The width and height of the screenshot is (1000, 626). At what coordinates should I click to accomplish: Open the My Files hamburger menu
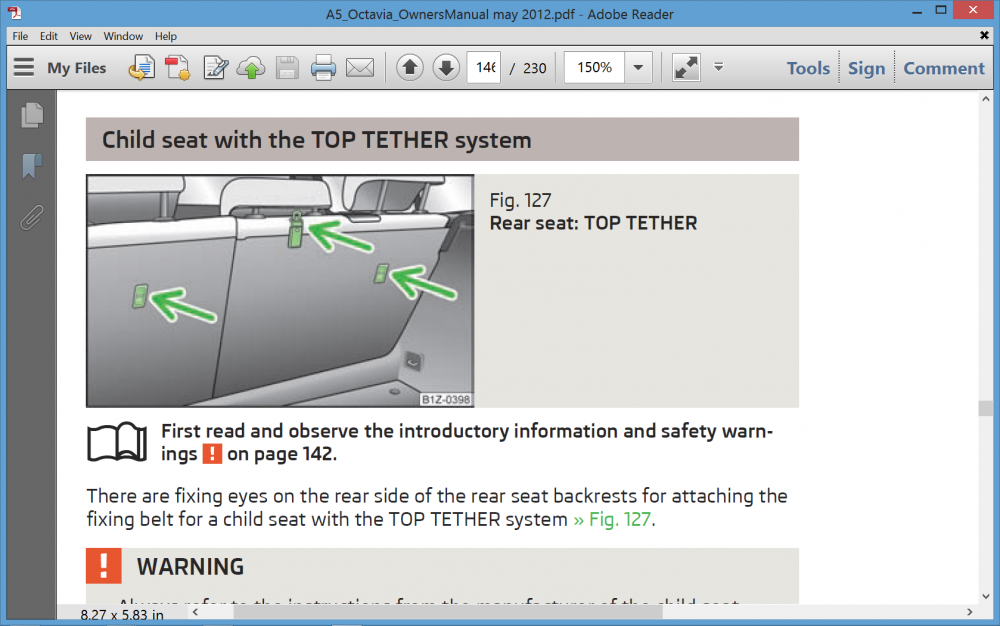click(x=24, y=68)
